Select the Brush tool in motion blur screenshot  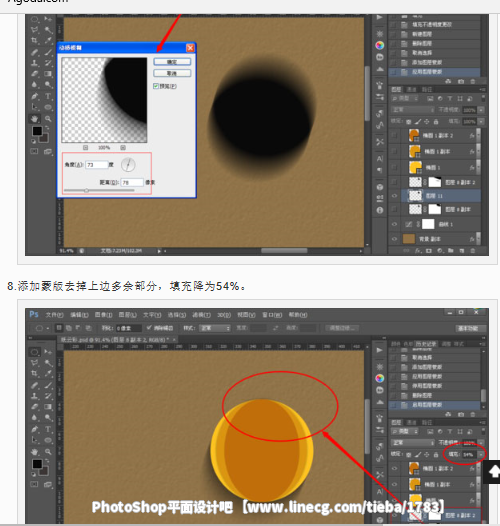[48, 52]
